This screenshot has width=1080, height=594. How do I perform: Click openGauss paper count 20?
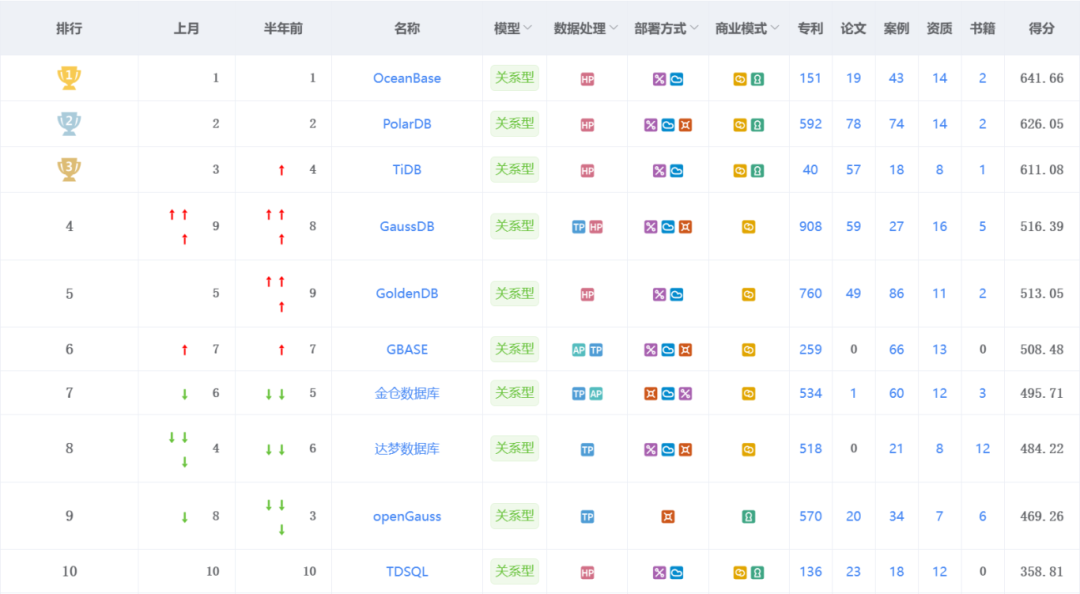(x=853, y=516)
